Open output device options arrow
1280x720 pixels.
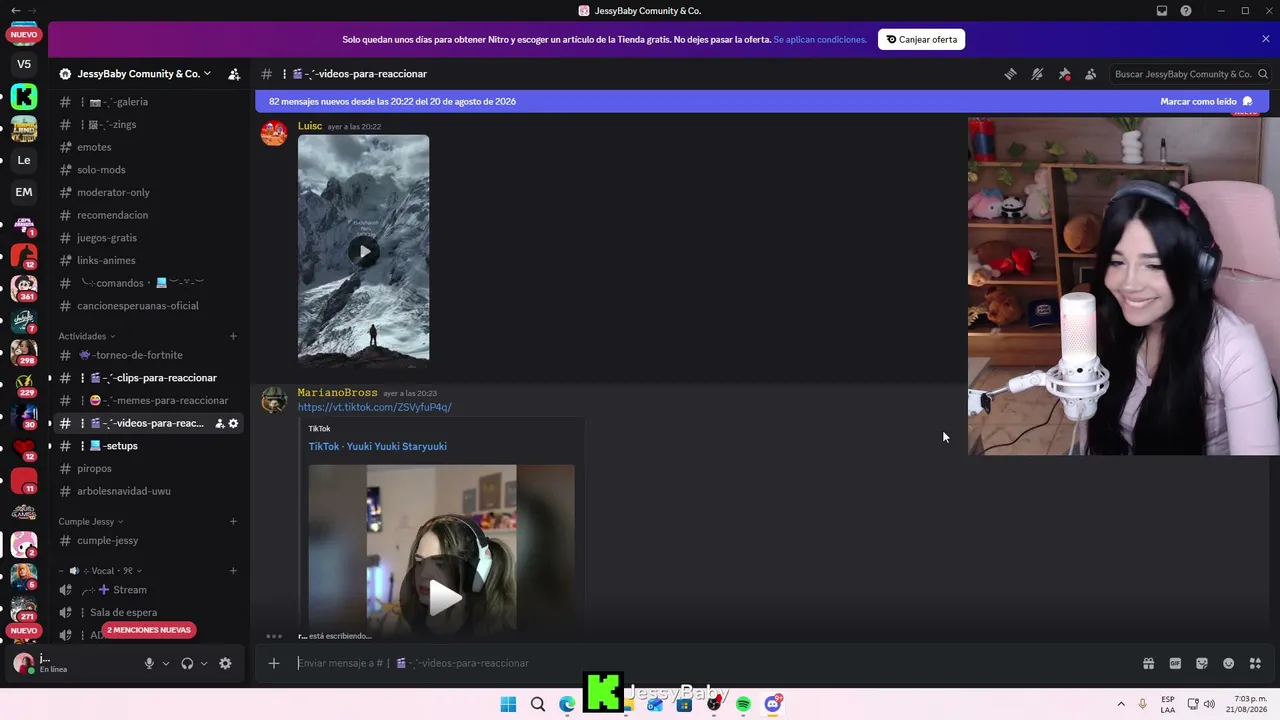204,663
